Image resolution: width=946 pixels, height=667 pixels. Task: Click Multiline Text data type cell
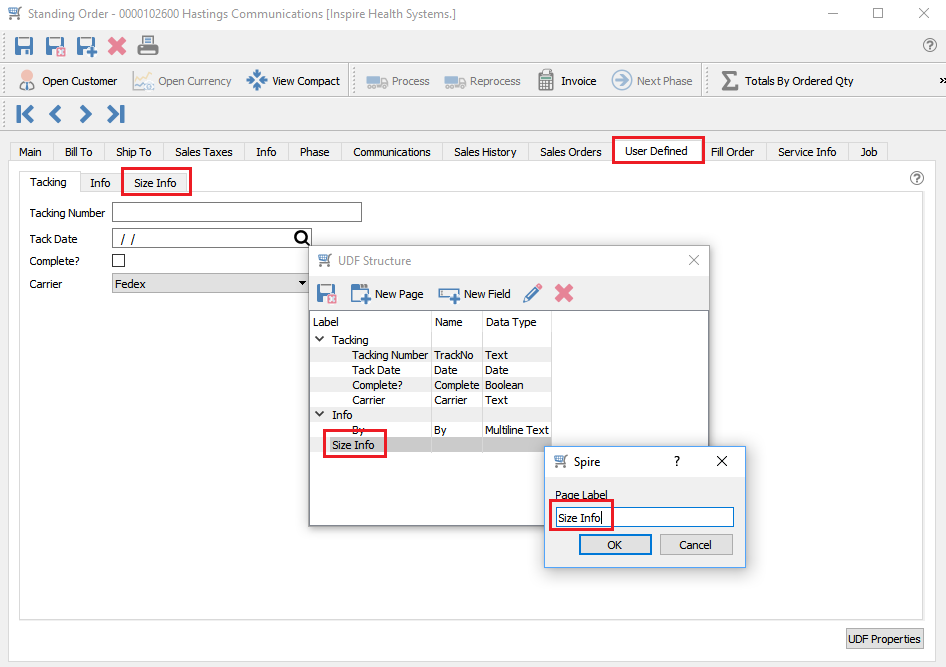point(516,430)
